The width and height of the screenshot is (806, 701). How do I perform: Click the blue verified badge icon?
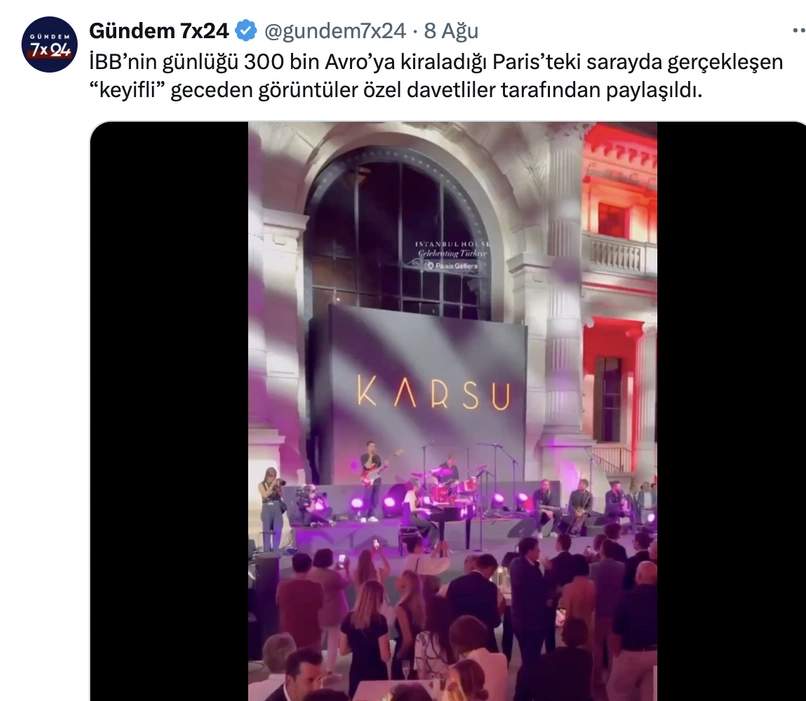point(246,31)
